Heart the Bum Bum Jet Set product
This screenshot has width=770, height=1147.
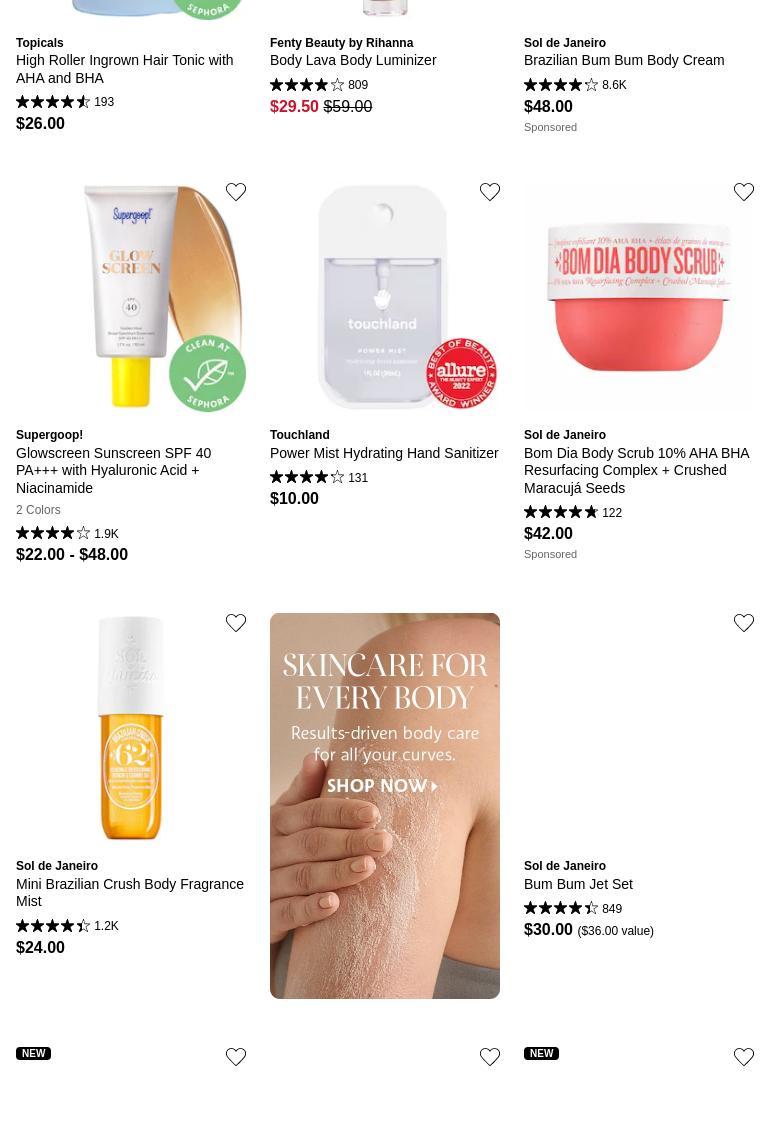[x=744, y=623]
